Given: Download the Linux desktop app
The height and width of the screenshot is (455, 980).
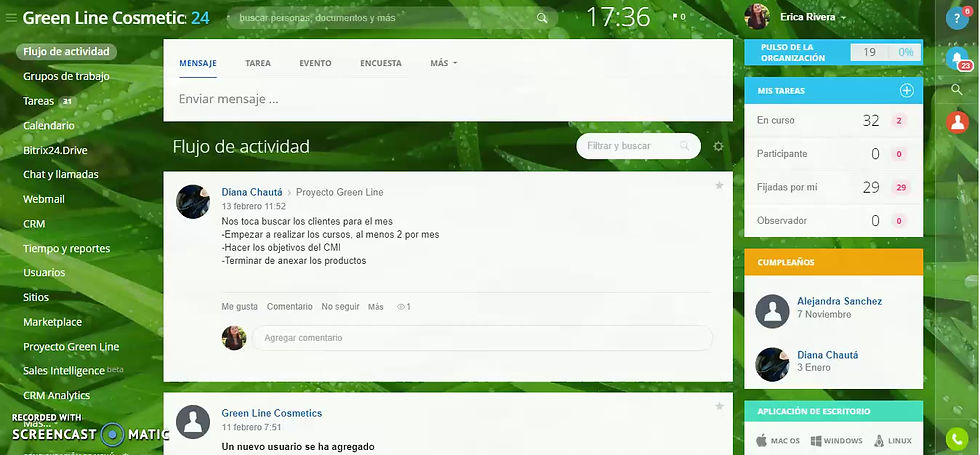Looking at the screenshot, I should [892, 441].
